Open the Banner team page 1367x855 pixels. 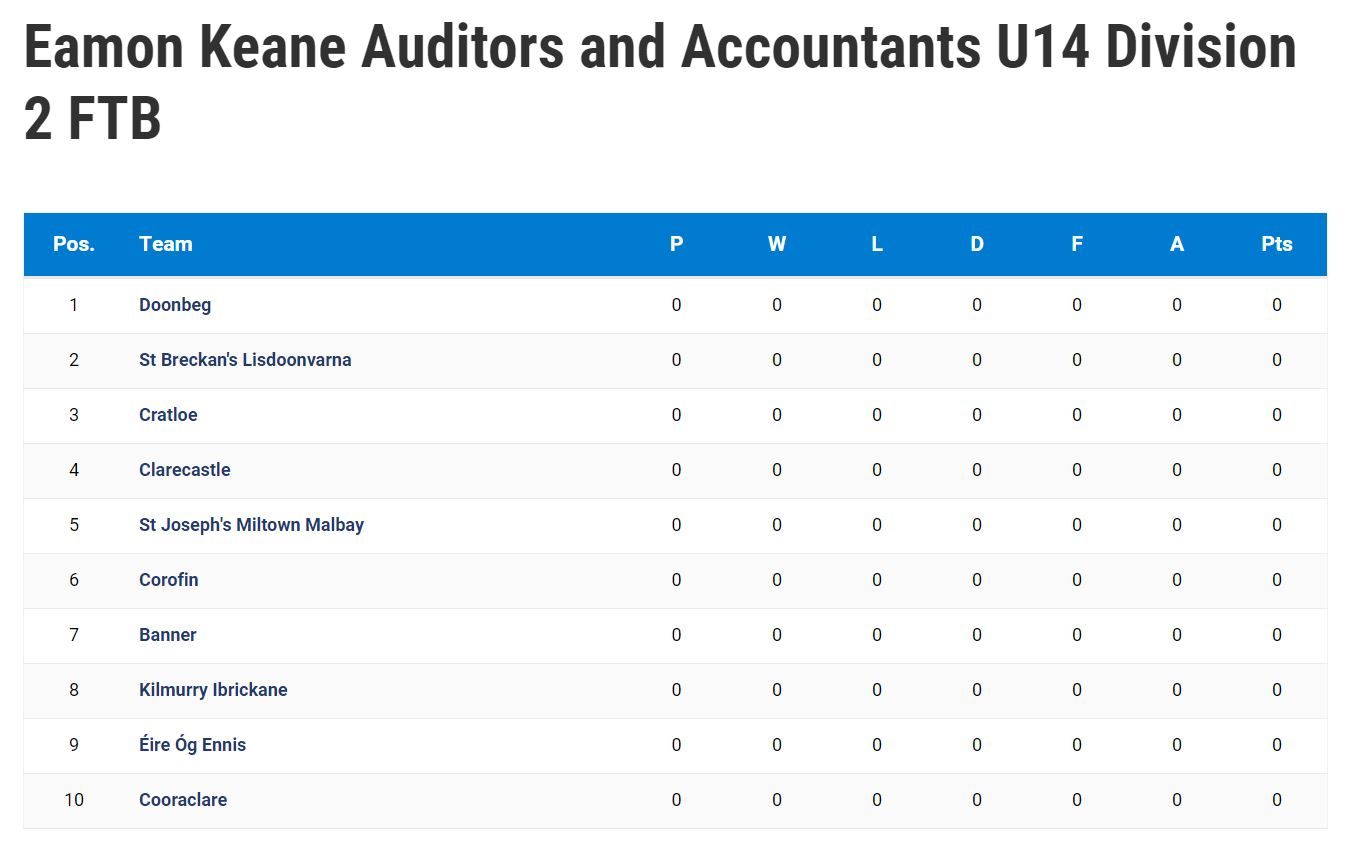click(x=167, y=635)
